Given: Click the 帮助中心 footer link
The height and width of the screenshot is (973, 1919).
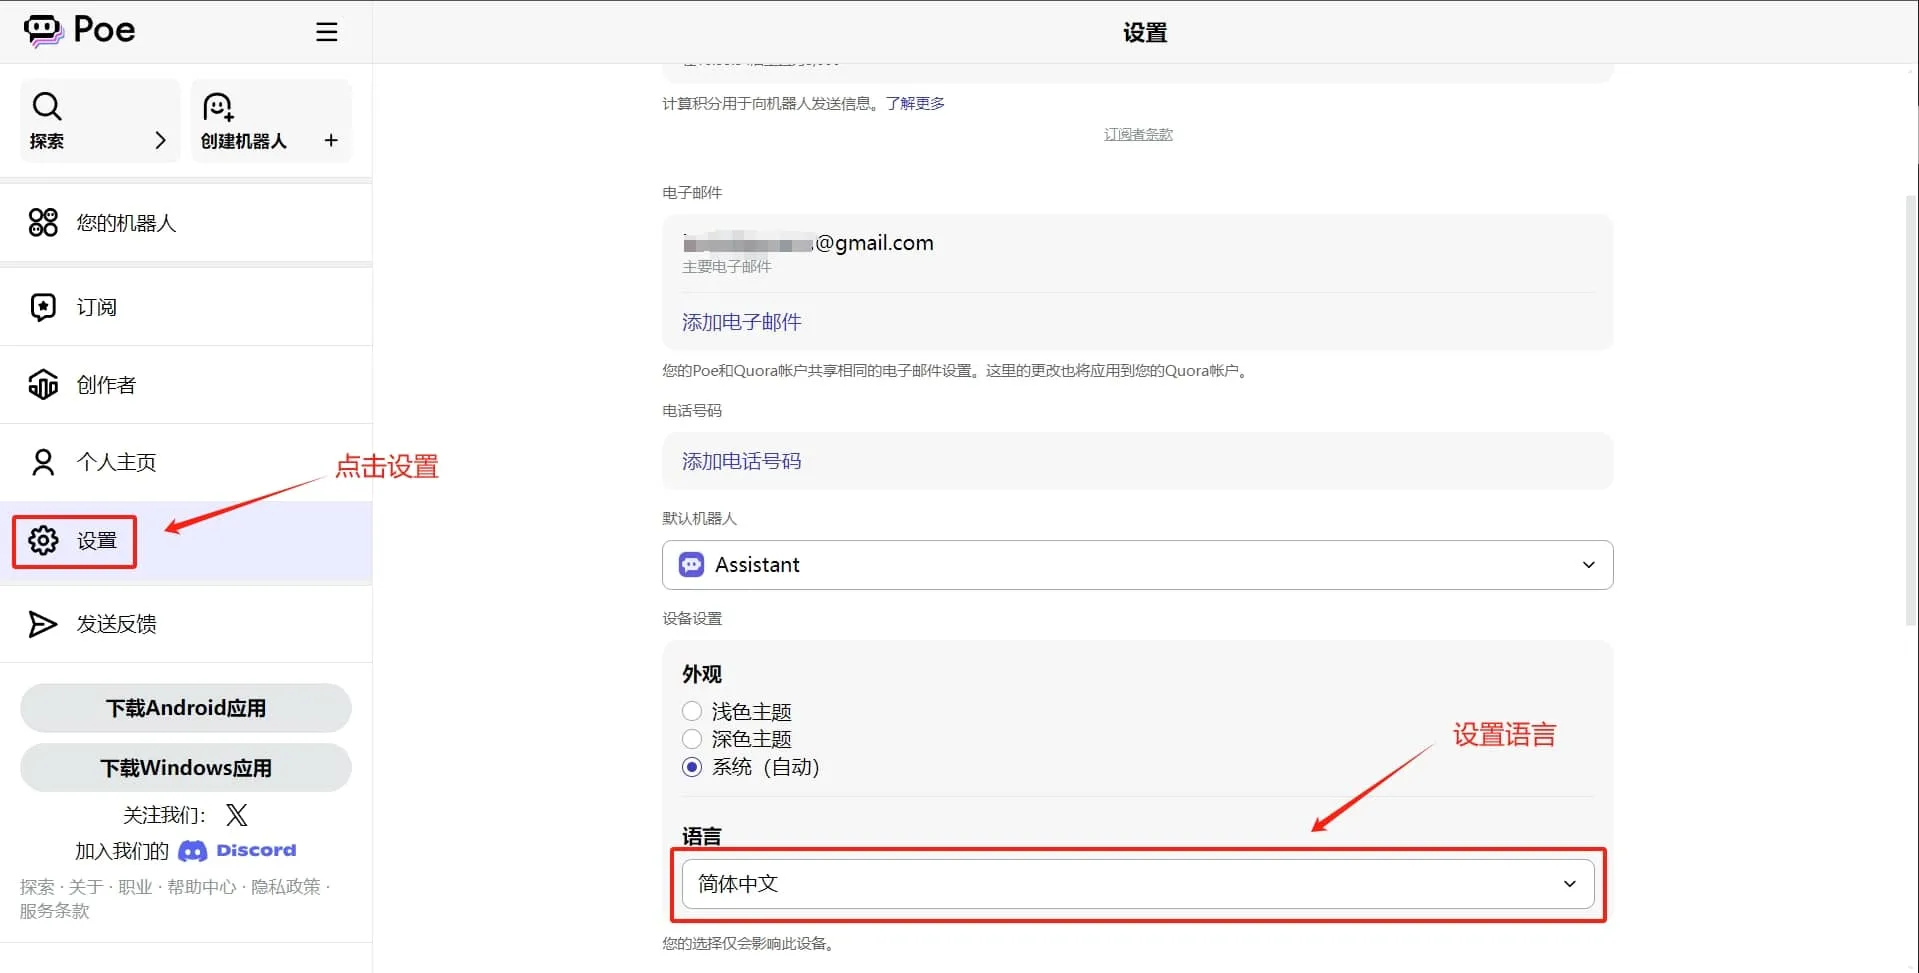Looking at the screenshot, I should point(202,887).
